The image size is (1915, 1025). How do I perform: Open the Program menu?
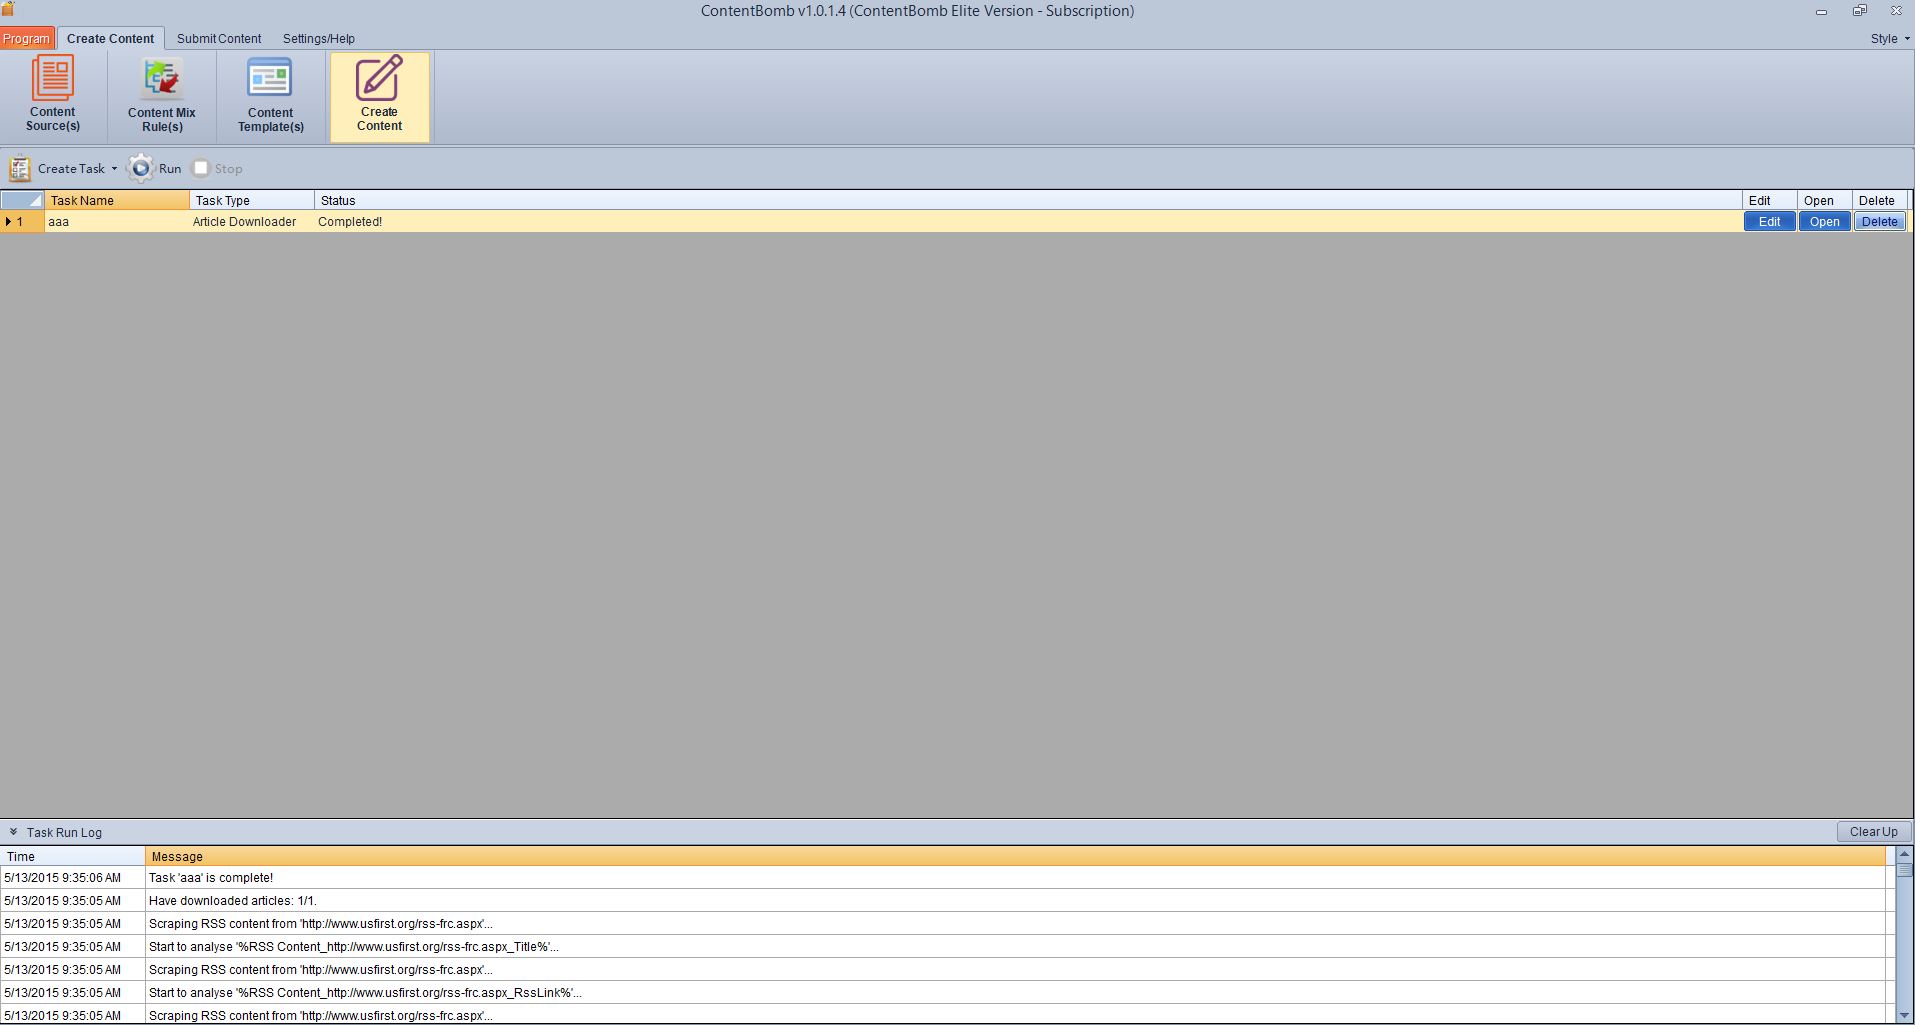(x=26, y=39)
